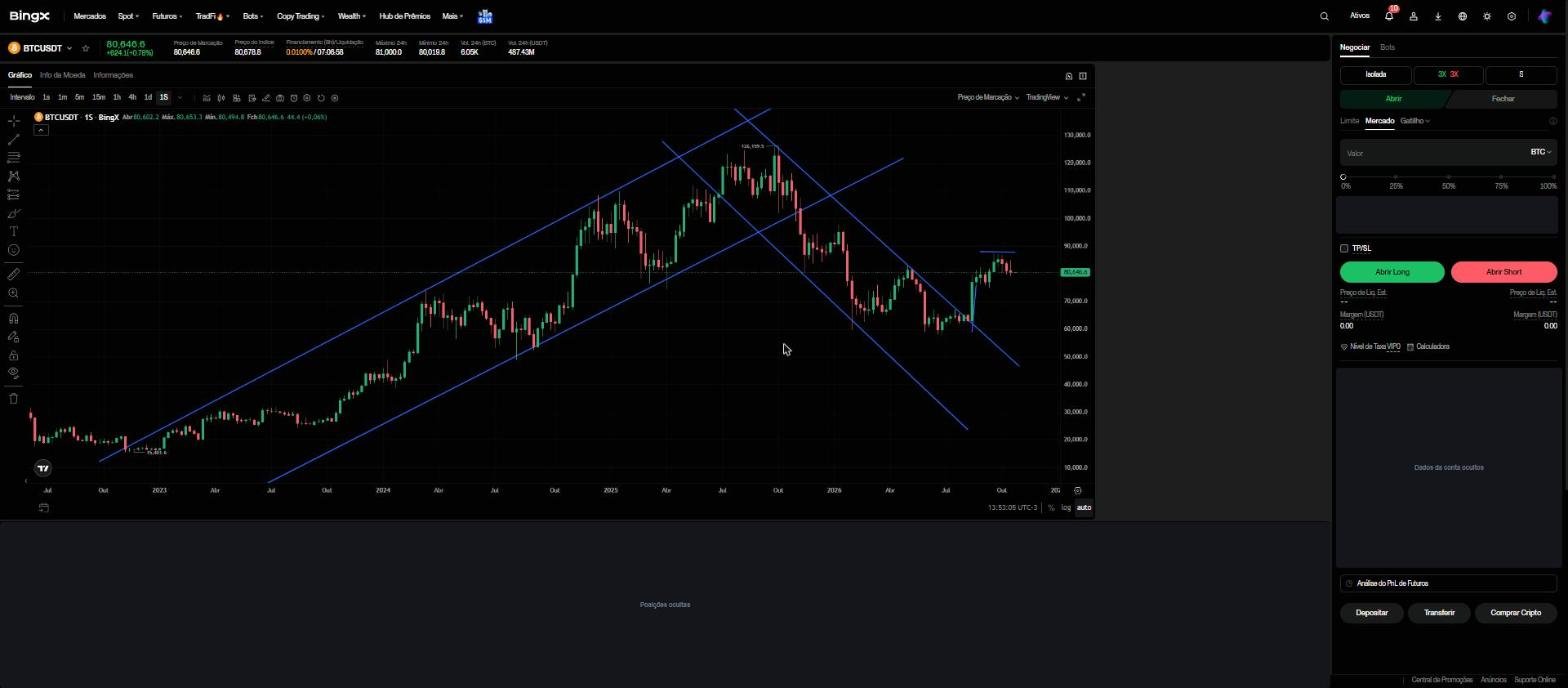Viewport: 1568px width, 688px height.
Task: Select Limite order tab
Action: click(x=1349, y=121)
